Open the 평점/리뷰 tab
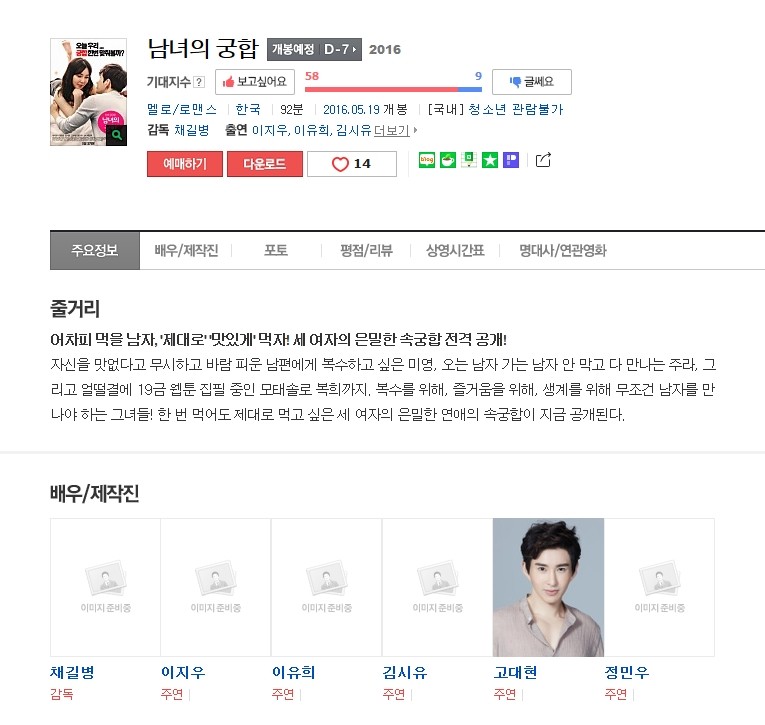The width and height of the screenshot is (765, 725). tap(366, 251)
